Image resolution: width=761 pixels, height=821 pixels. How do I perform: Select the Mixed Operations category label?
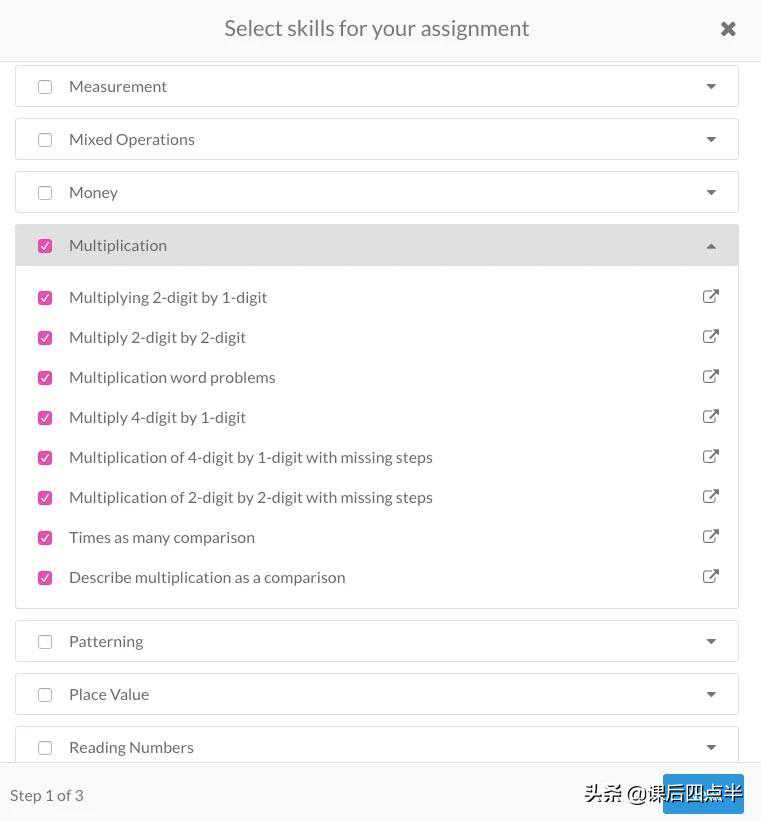pyautogui.click(x=132, y=139)
